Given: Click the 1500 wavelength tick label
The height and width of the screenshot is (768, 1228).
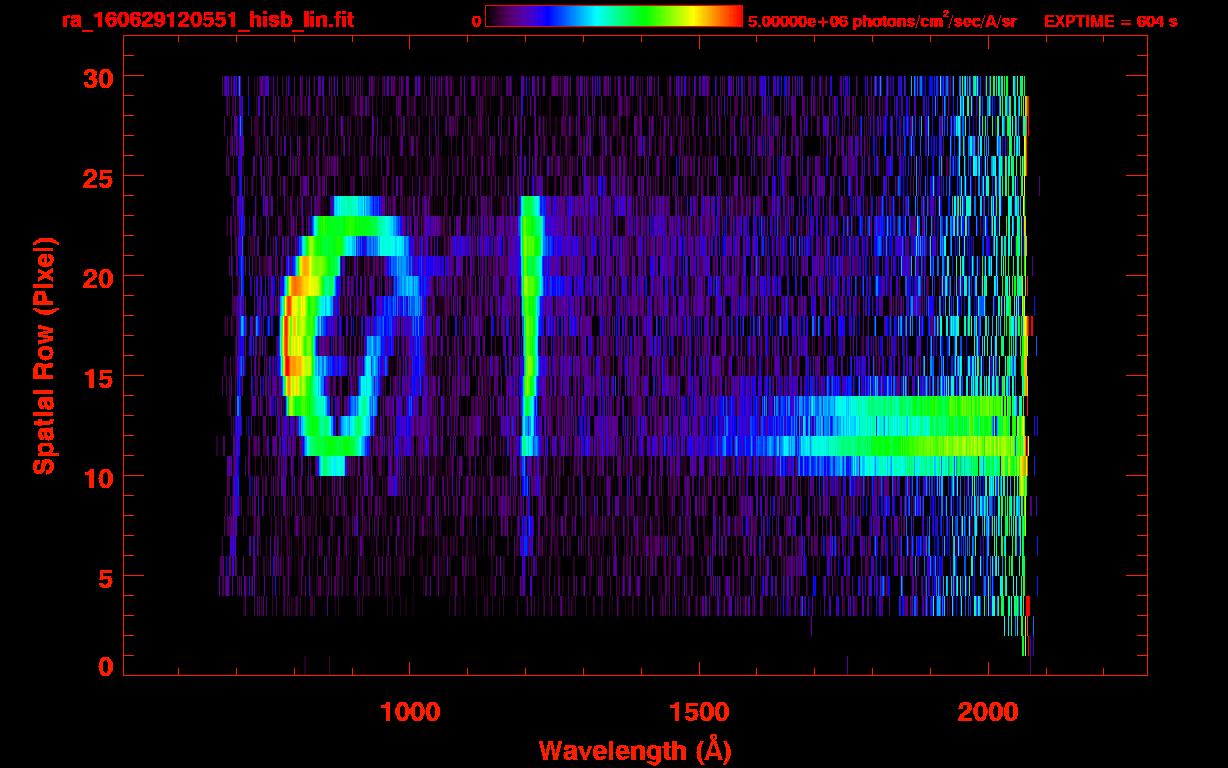Looking at the screenshot, I should click(x=698, y=712).
